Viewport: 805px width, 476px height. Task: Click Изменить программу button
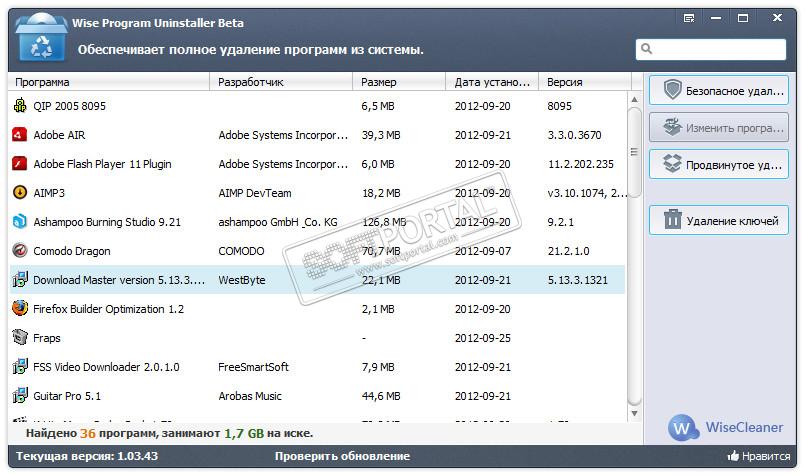click(719, 127)
